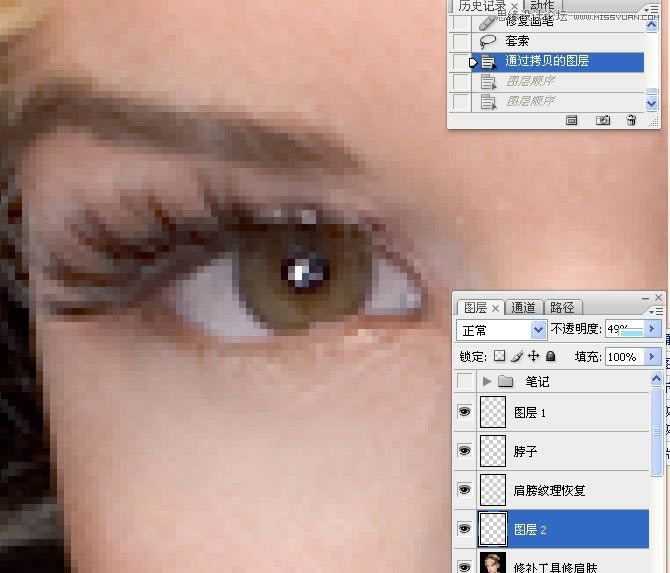Toggle visibility of the 脖子 layer
The height and width of the screenshot is (573, 670).
coord(464,451)
